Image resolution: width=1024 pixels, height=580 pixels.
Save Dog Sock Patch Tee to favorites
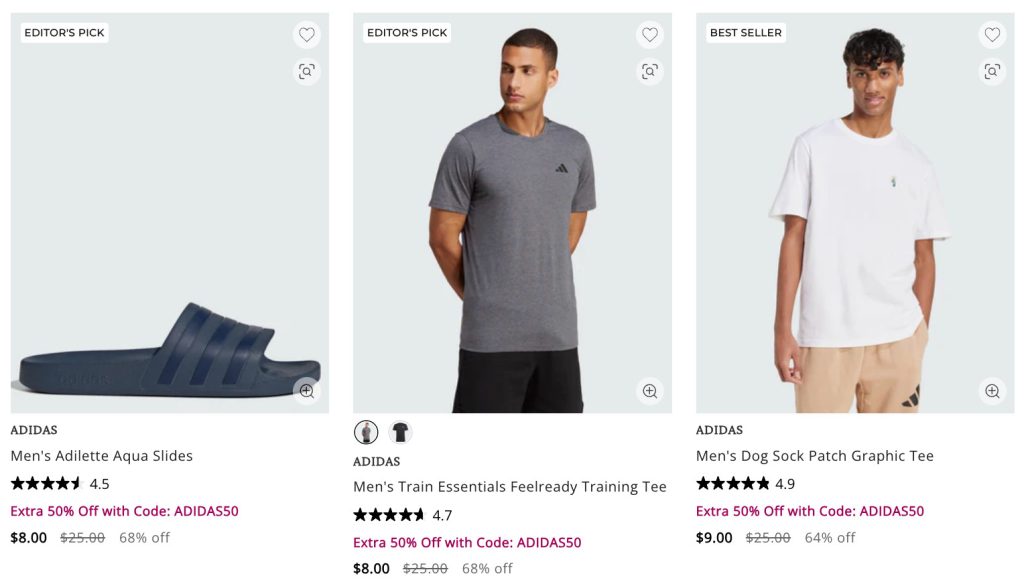[992, 35]
